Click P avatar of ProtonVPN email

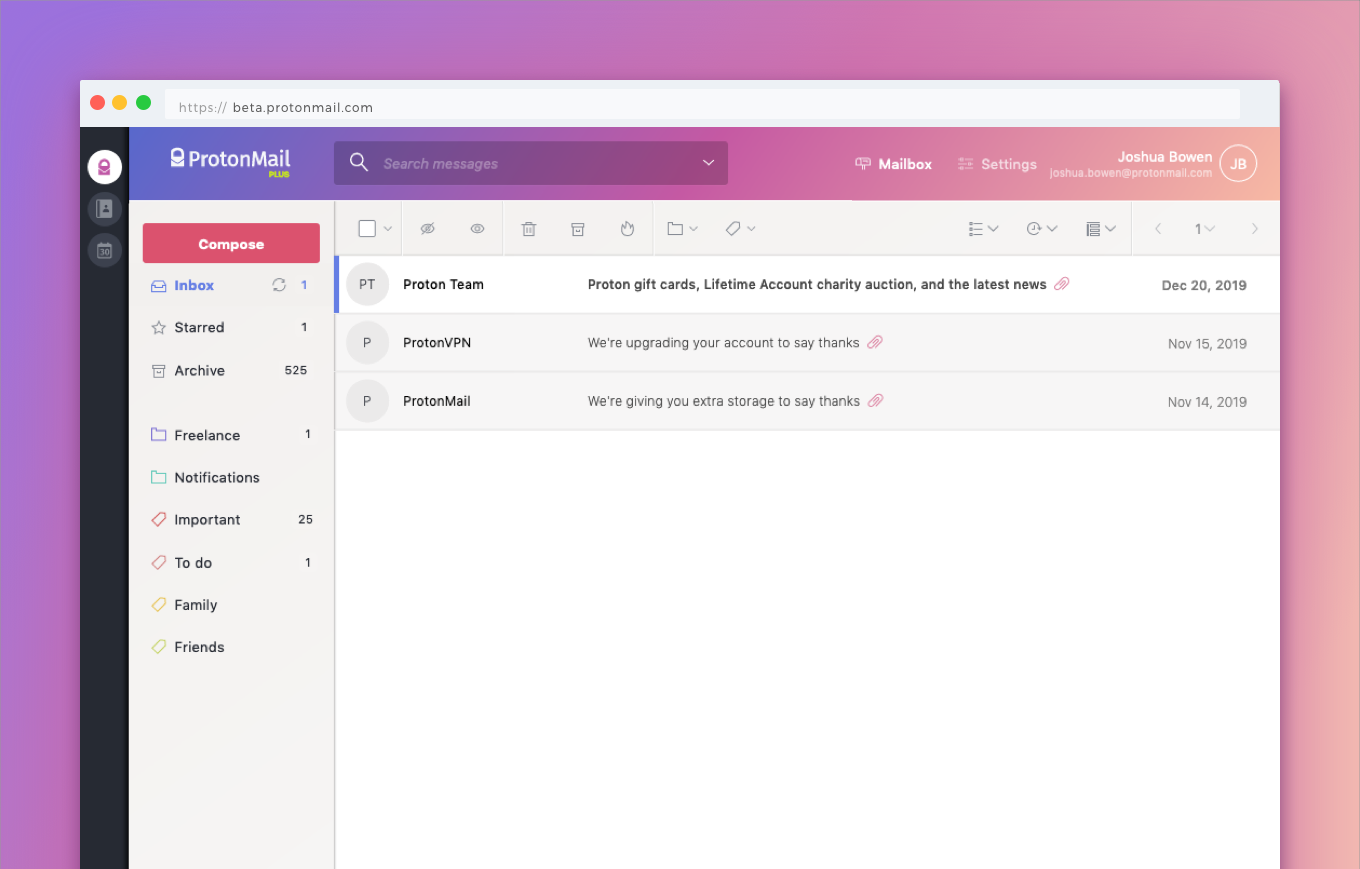point(367,343)
